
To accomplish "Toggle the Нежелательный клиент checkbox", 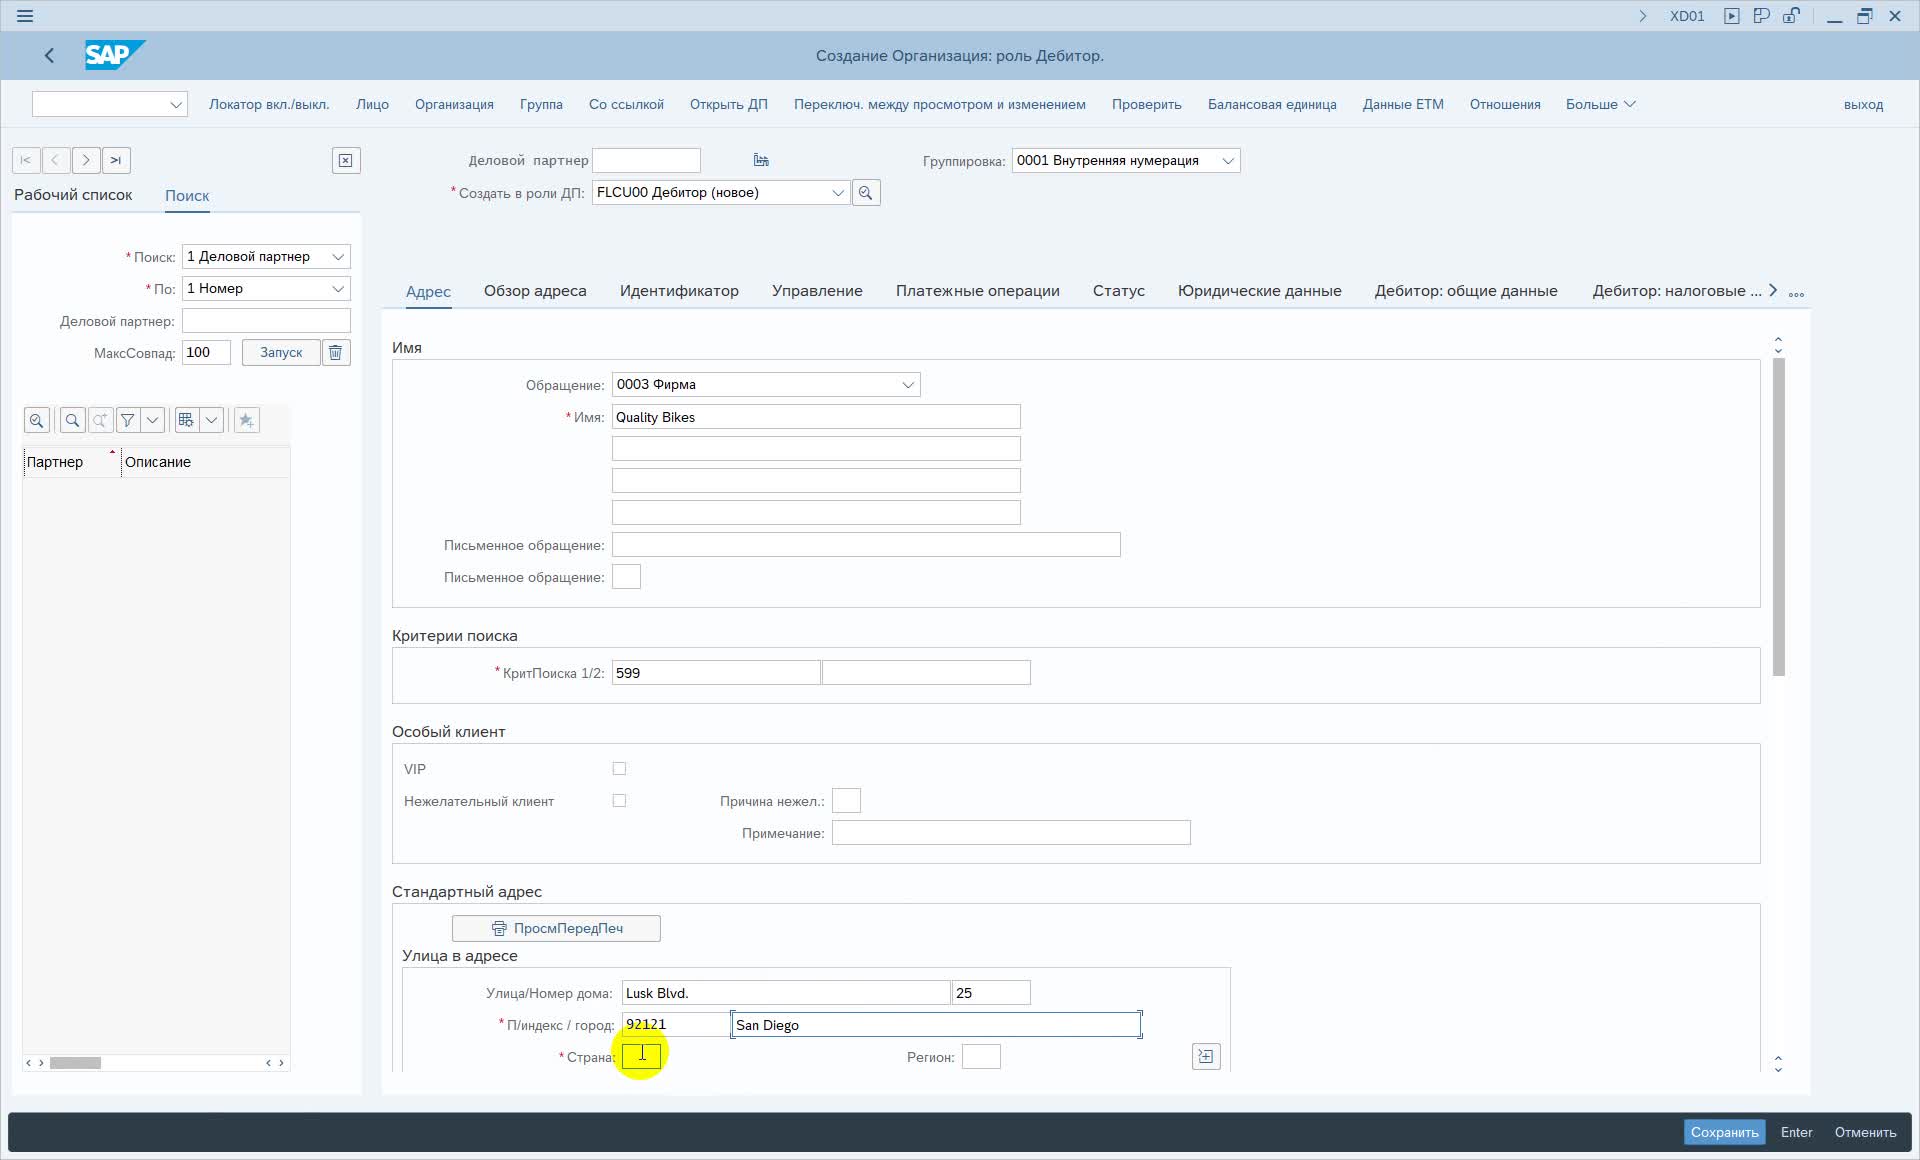I will coord(619,801).
